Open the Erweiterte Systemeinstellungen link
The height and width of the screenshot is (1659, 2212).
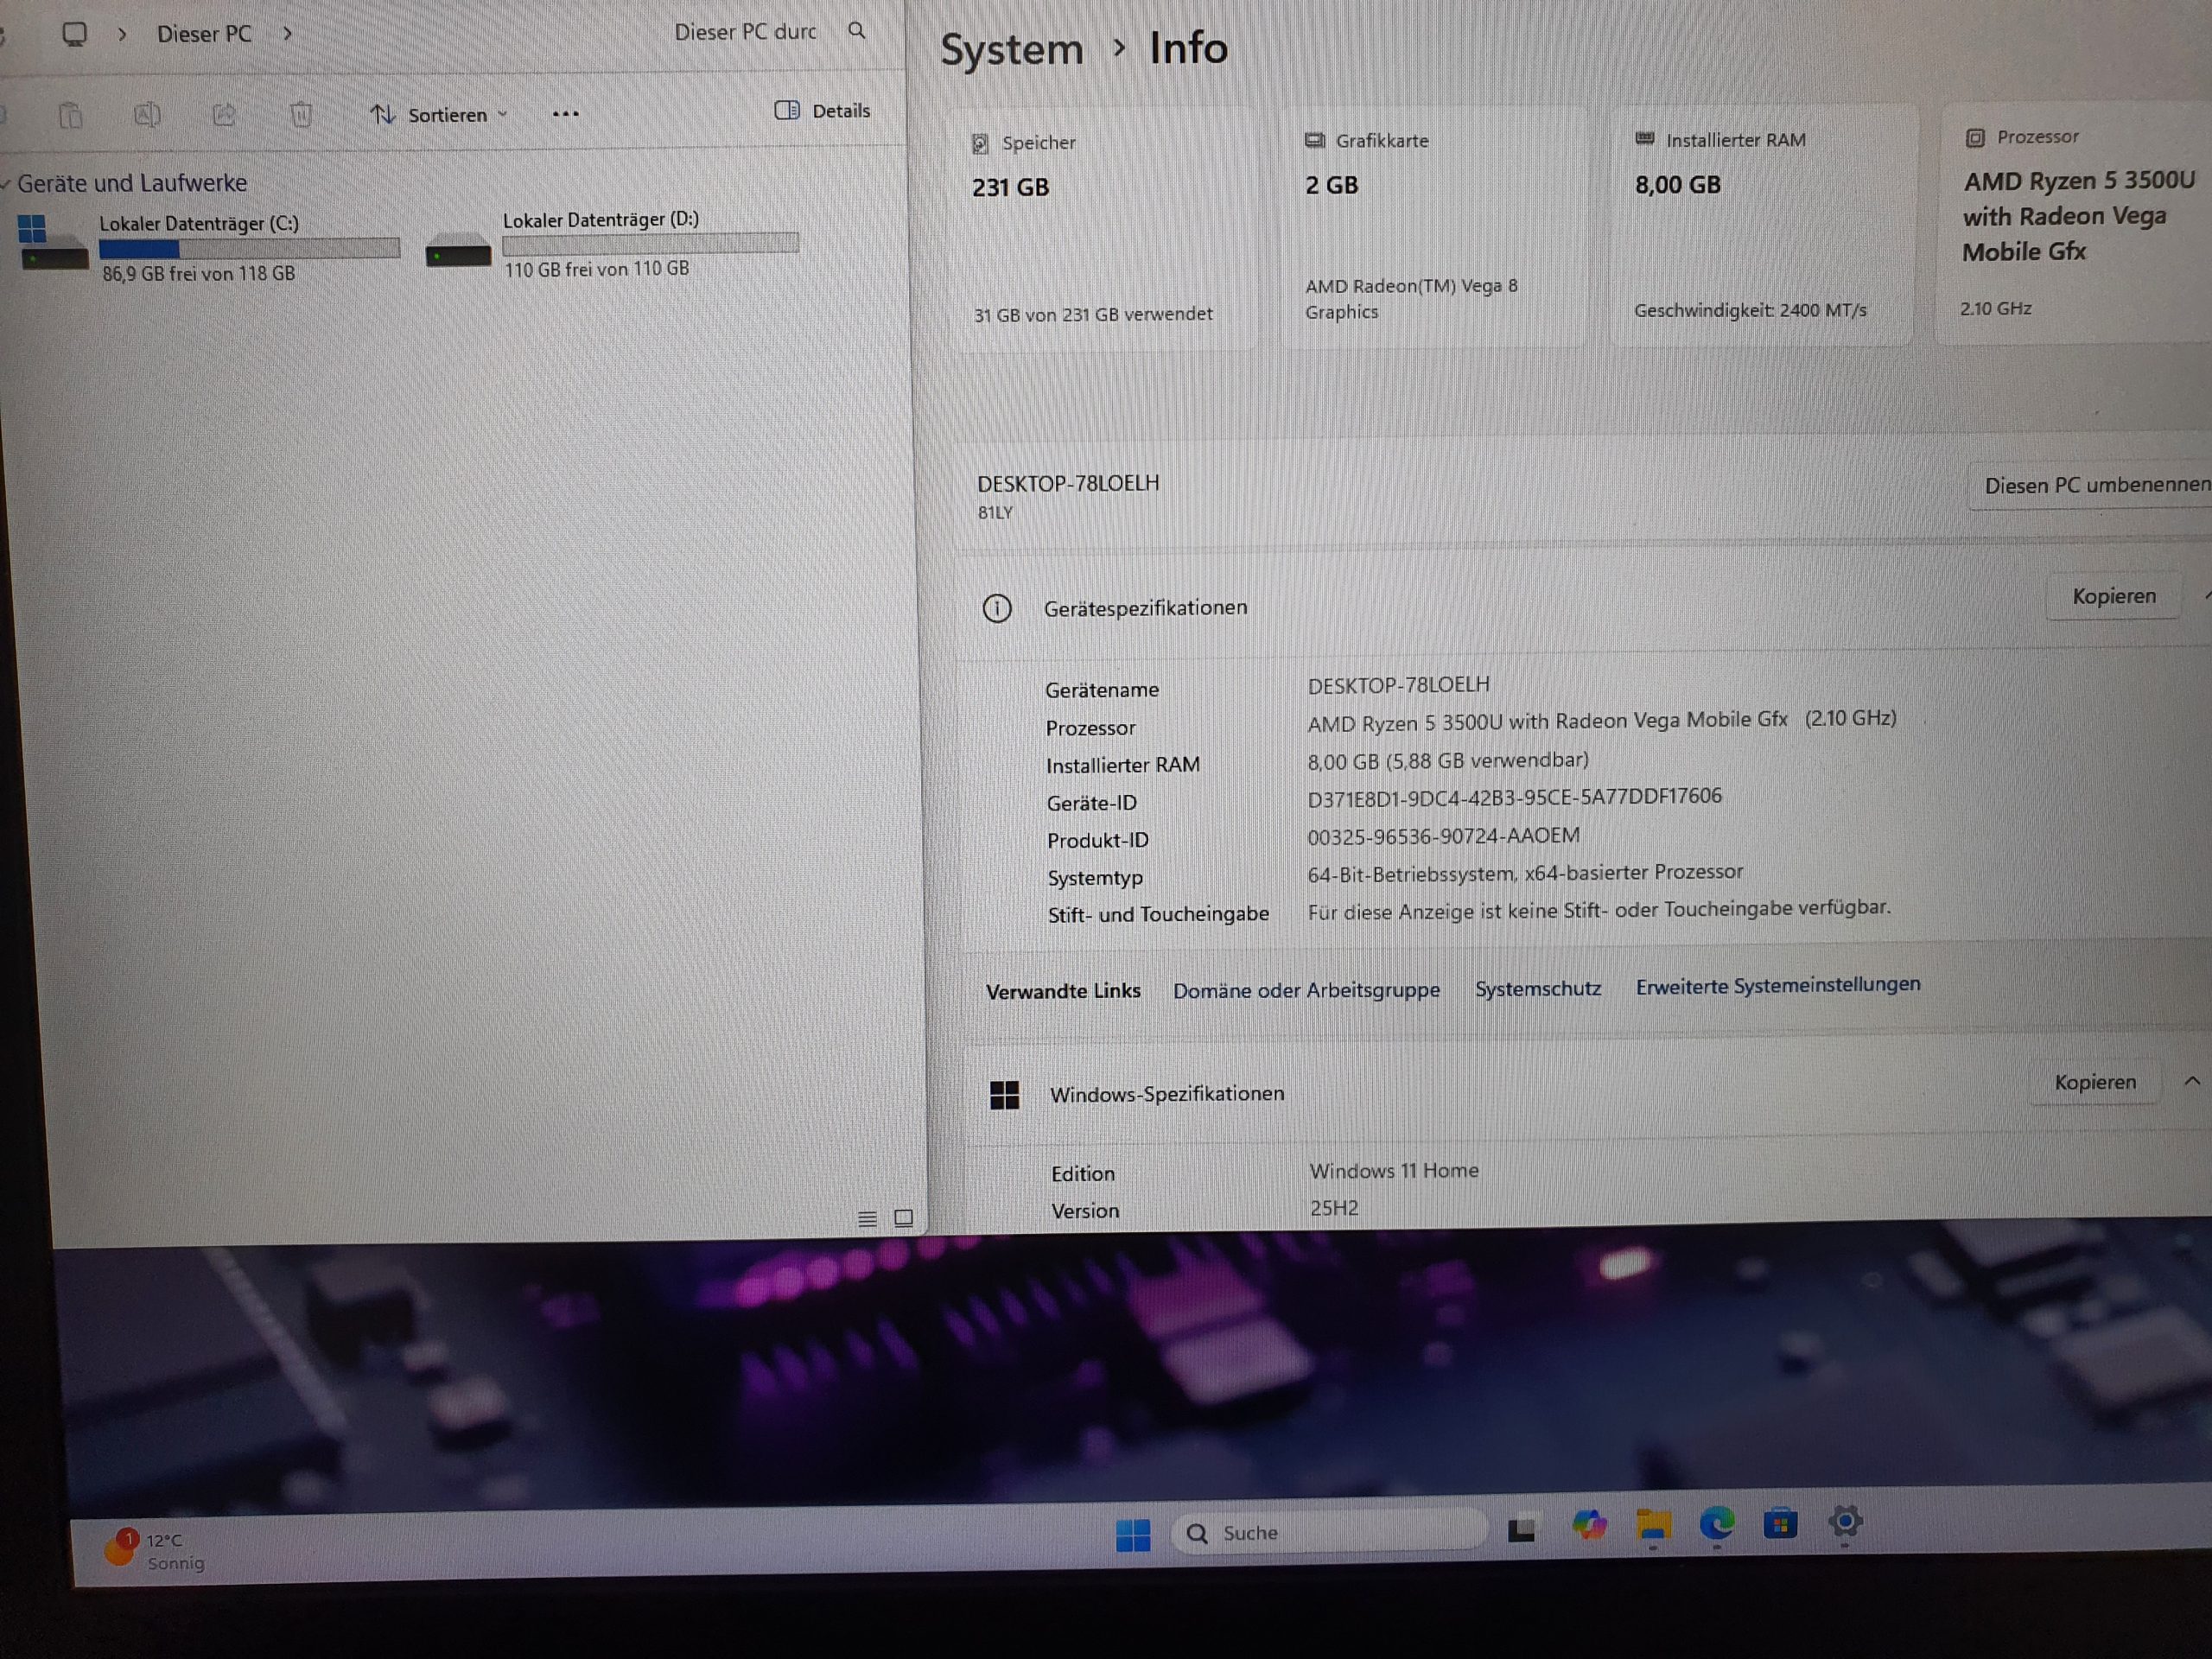pyautogui.click(x=1777, y=985)
